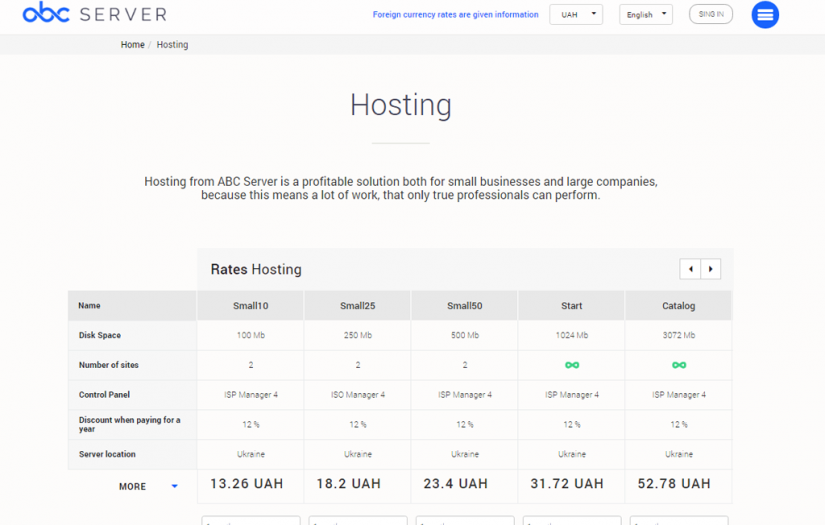Click the 13.26 UAH price
This screenshot has height=525, width=825.
247,484
